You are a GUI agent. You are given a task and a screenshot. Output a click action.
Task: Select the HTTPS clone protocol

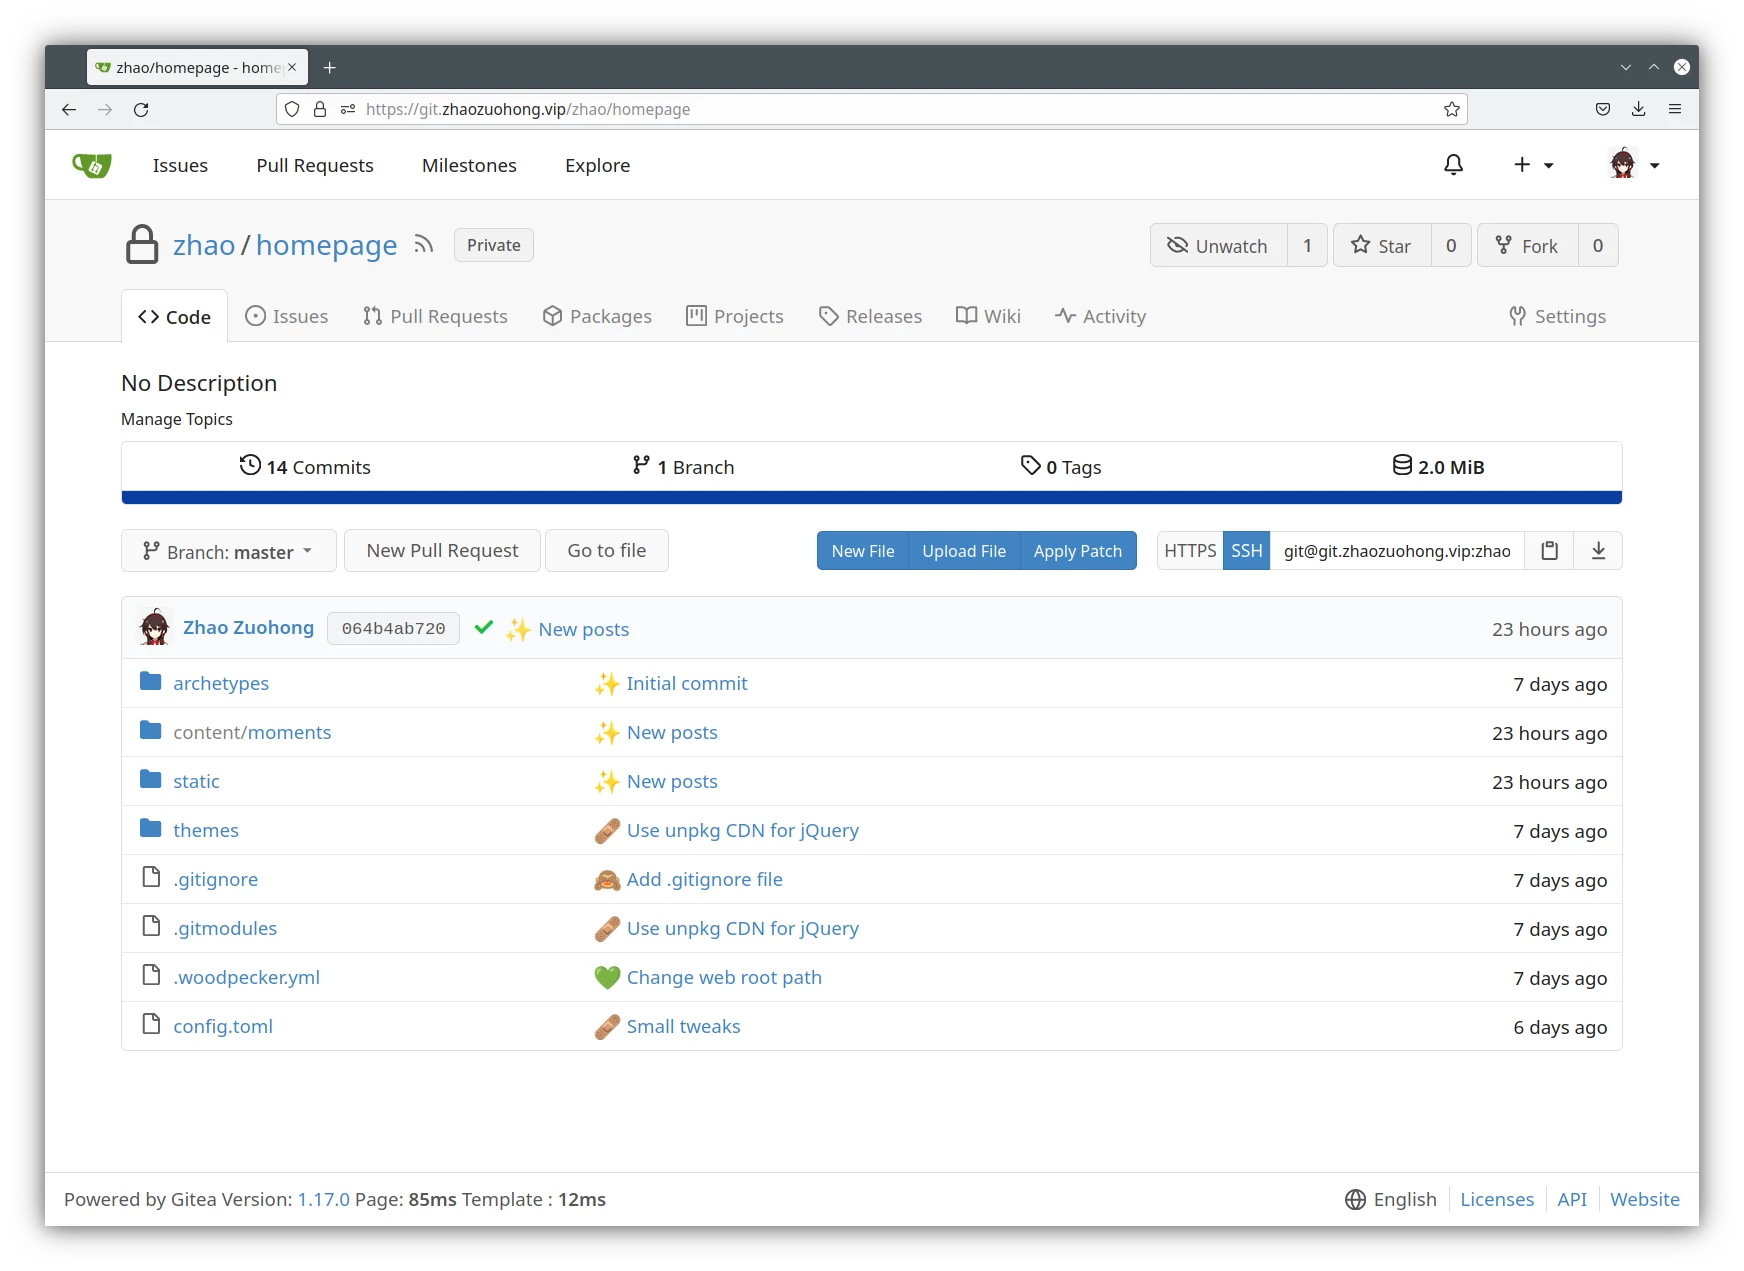pos(1190,551)
